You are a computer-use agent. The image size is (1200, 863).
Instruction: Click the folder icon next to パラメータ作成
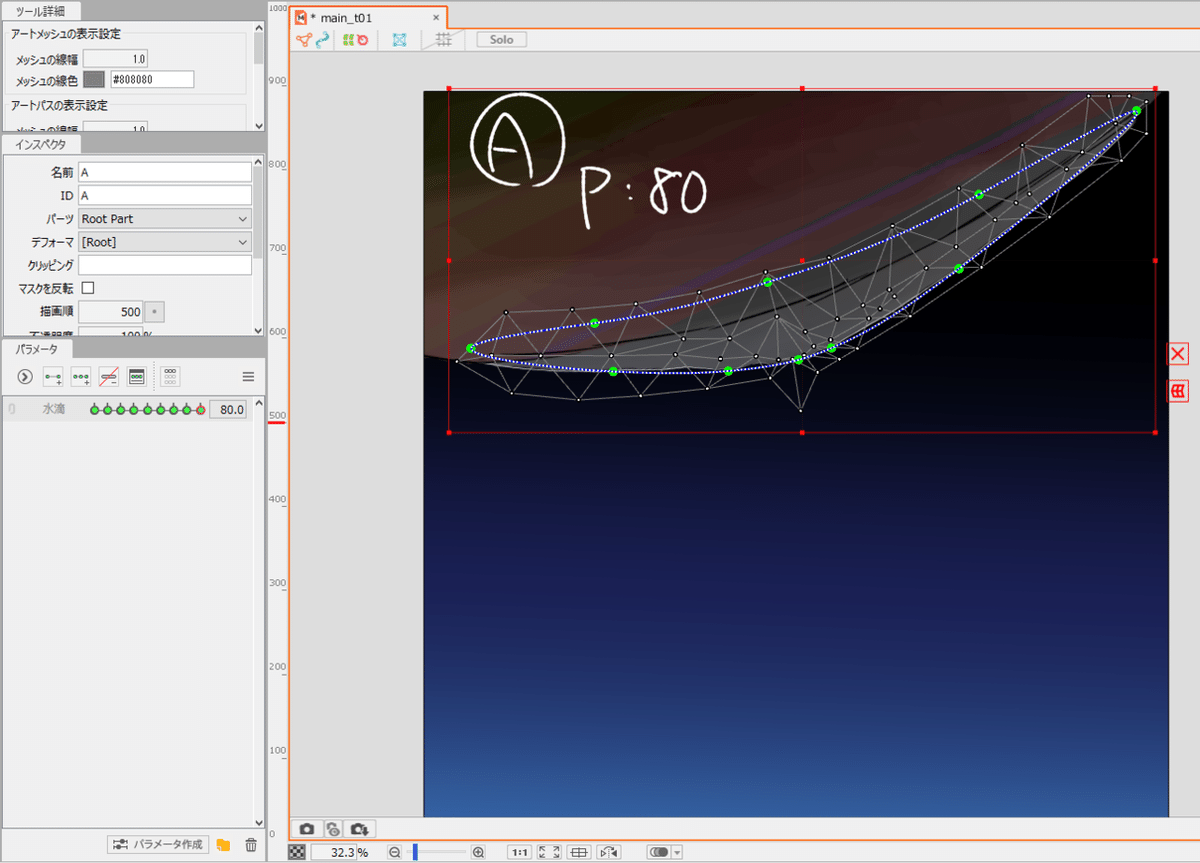(x=223, y=845)
